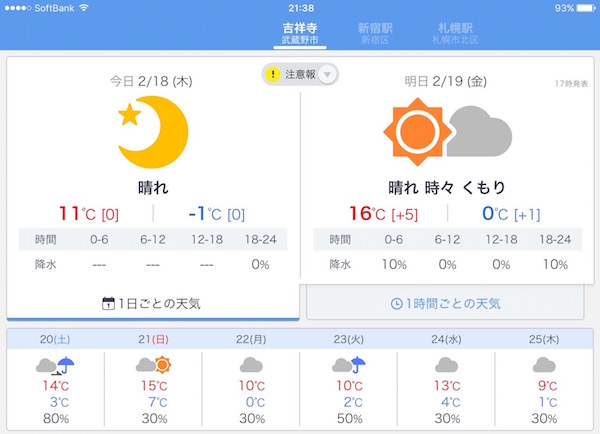Screen dimensions: 600x434
Task: Tap the cloud icon for 24(水)
Action: [447, 365]
